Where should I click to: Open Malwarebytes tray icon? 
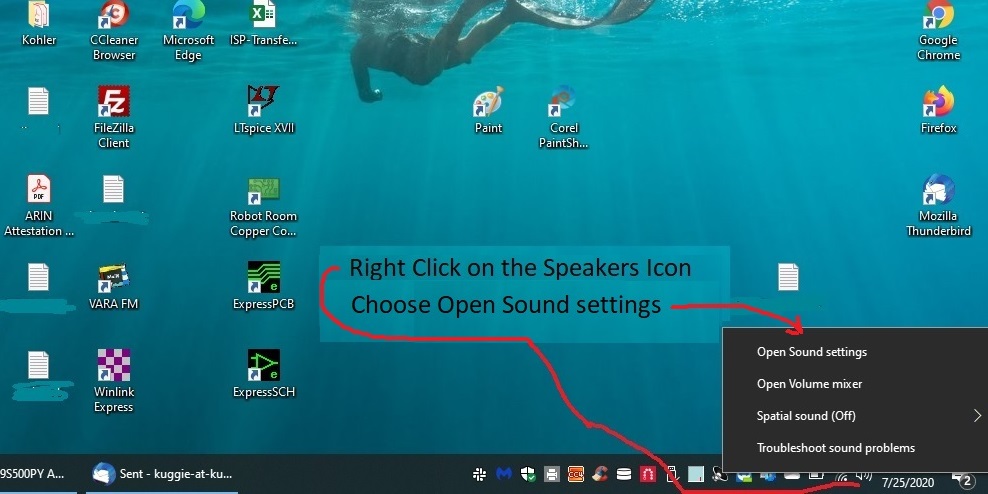tap(503, 474)
